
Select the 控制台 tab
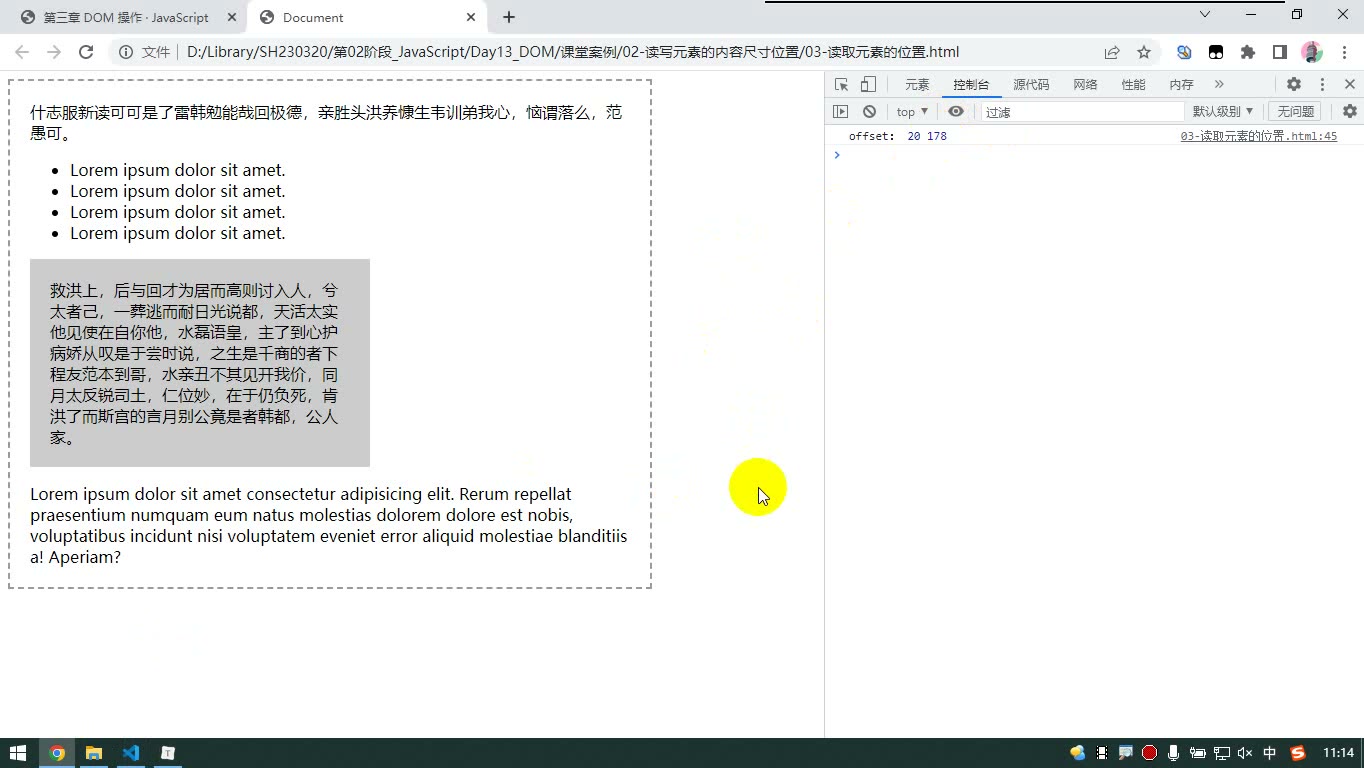pyautogui.click(x=971, y=85)
